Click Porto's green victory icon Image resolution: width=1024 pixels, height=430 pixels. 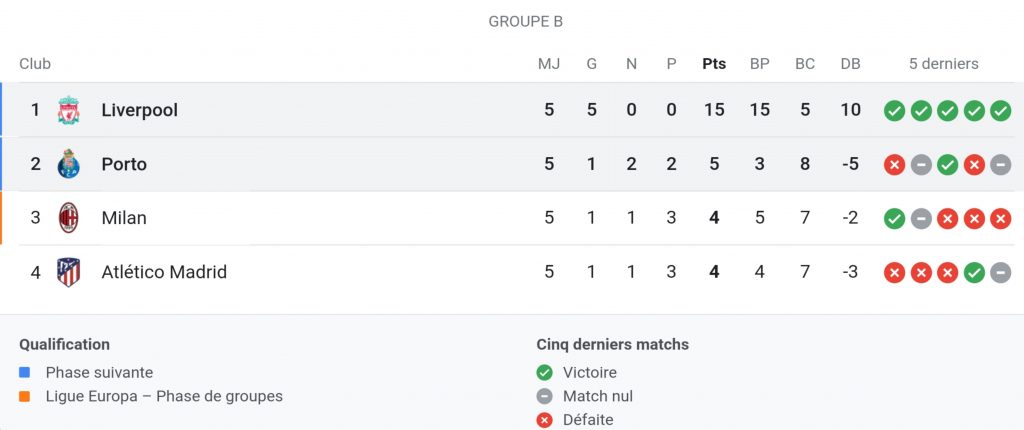(x=947, y=164)
